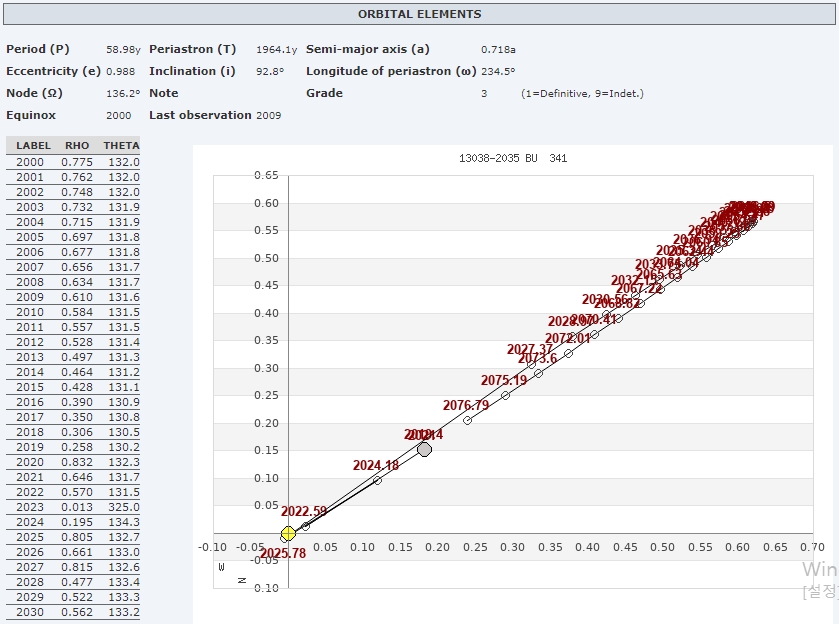
Task: Click the N/E orientation indicator below the plot
Action: (x=231, y=573)
